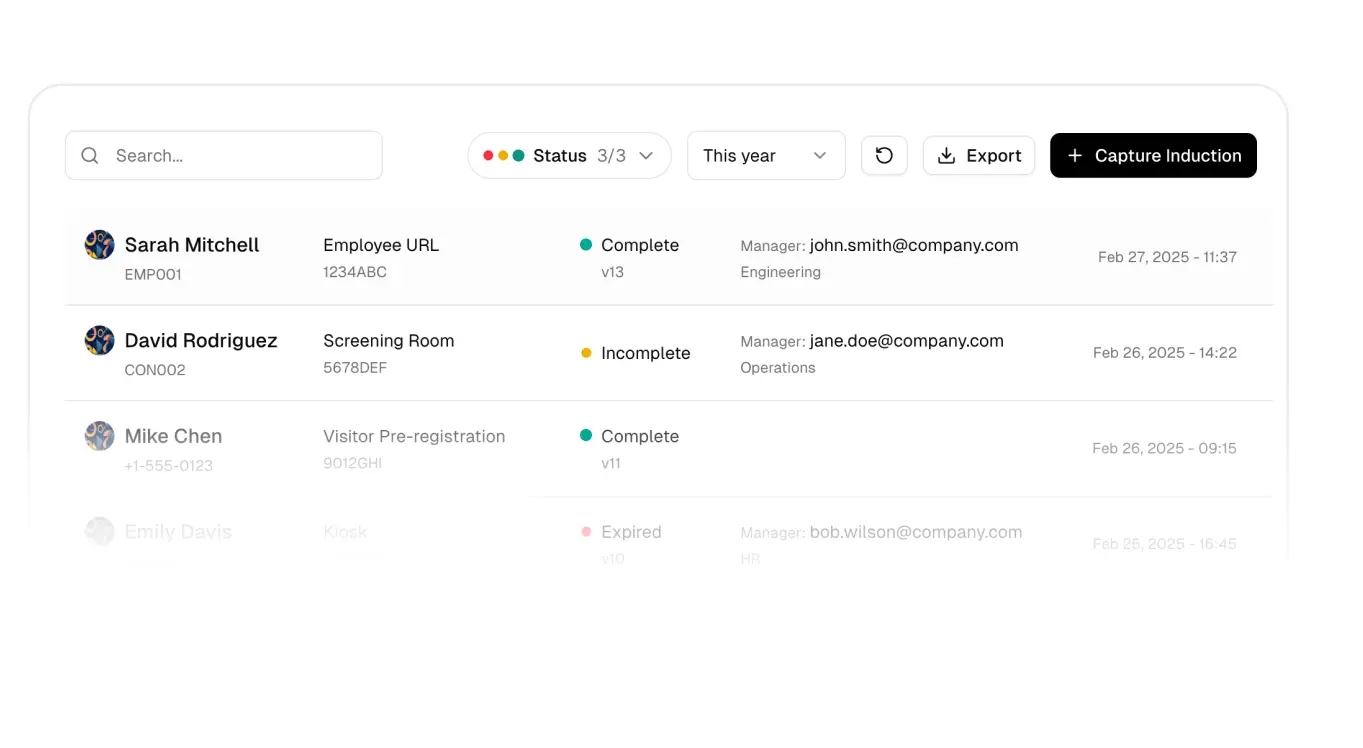This screenshot has height=748, width=1363.
Task: Click the green Complete dot on Mike Chen's row
Action: pos(588,436)
